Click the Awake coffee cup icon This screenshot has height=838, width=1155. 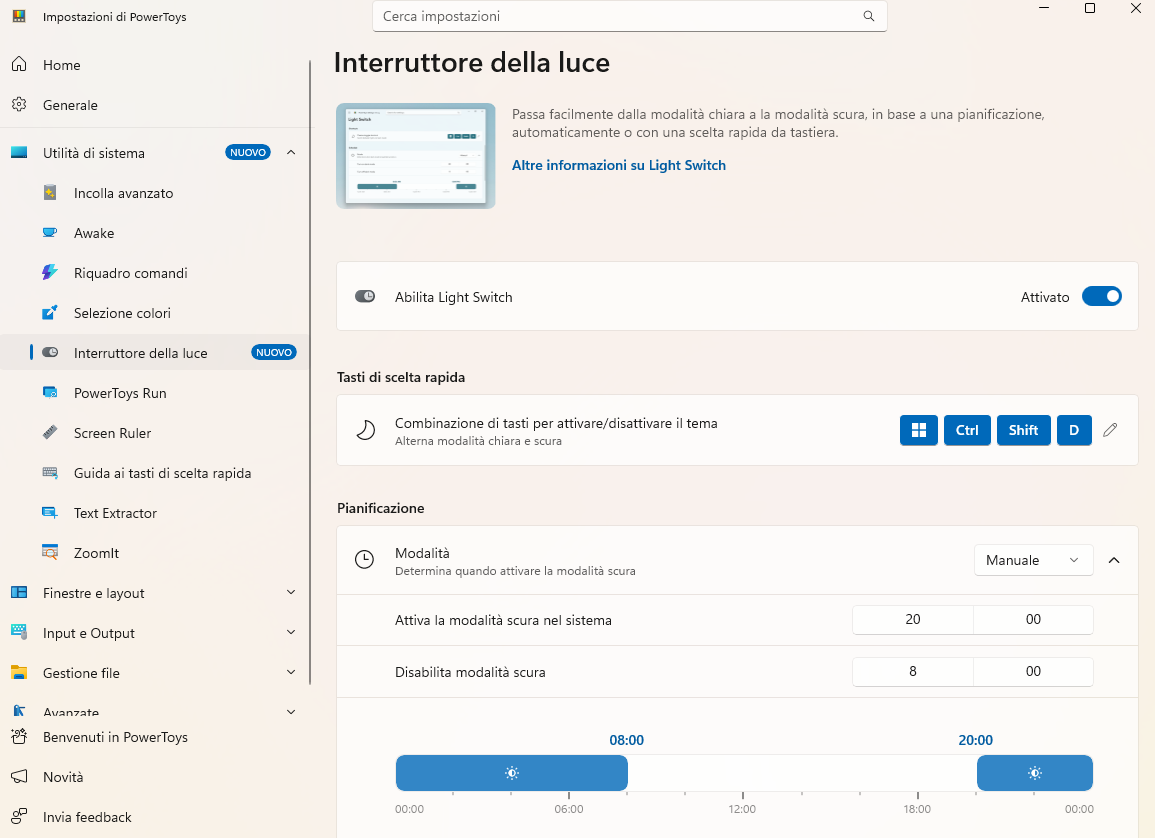tap(50, 233)
